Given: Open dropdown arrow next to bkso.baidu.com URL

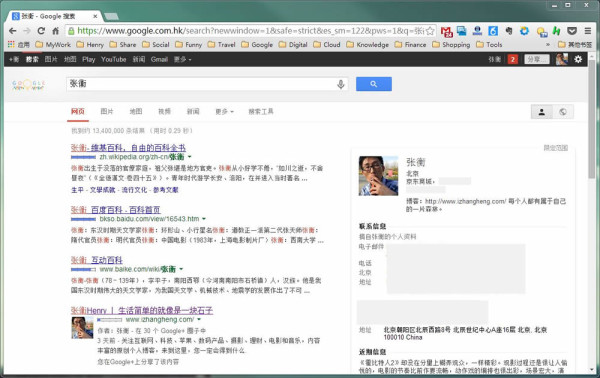Looking at the screenshot, I should point(204,219).
